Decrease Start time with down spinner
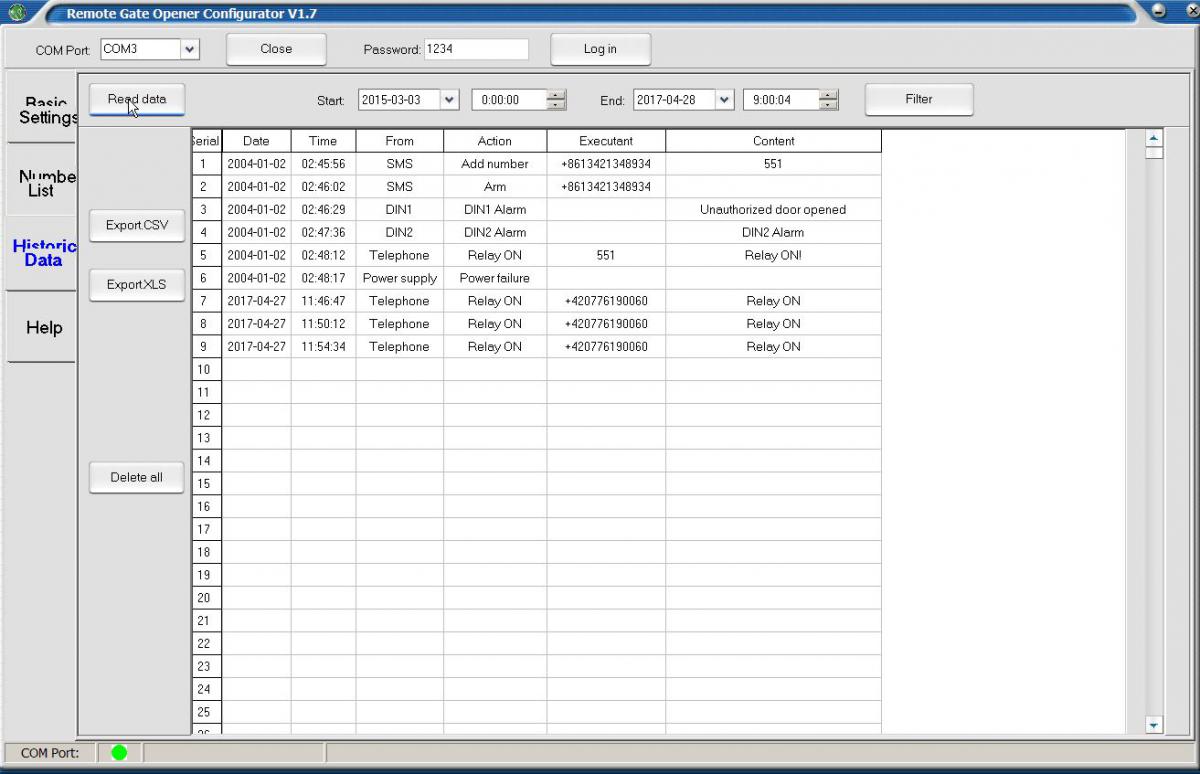The width and height of the screenshot is (1200, 774). (556, 105)
